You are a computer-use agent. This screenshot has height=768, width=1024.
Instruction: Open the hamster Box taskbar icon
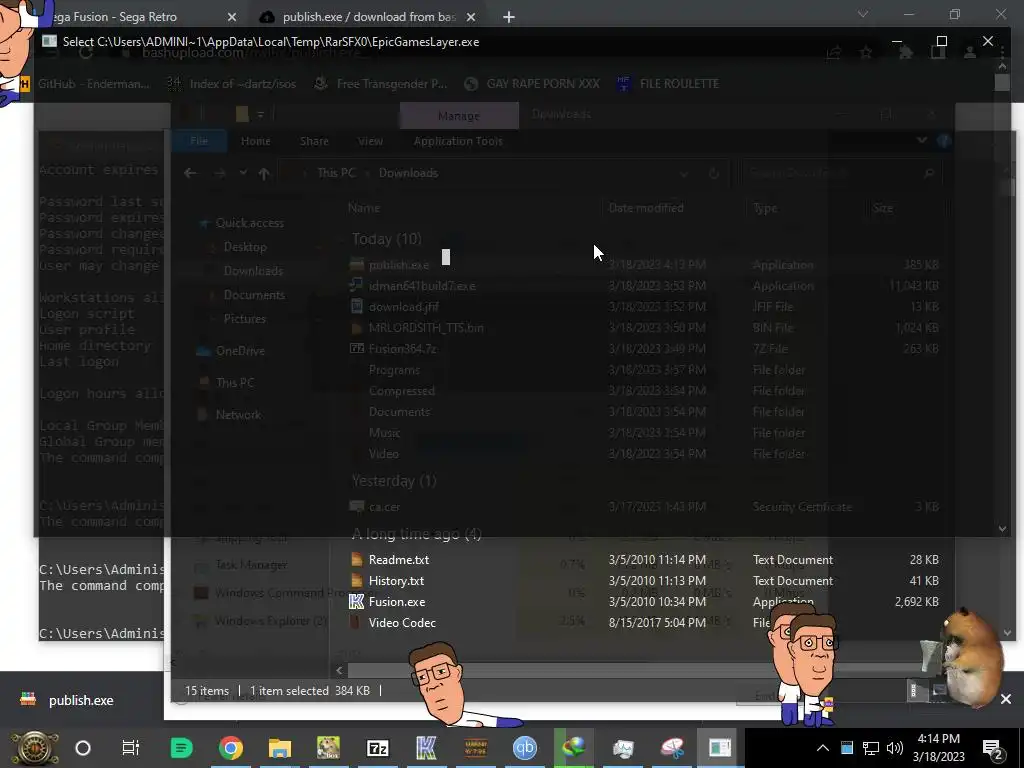click(328, 748)
